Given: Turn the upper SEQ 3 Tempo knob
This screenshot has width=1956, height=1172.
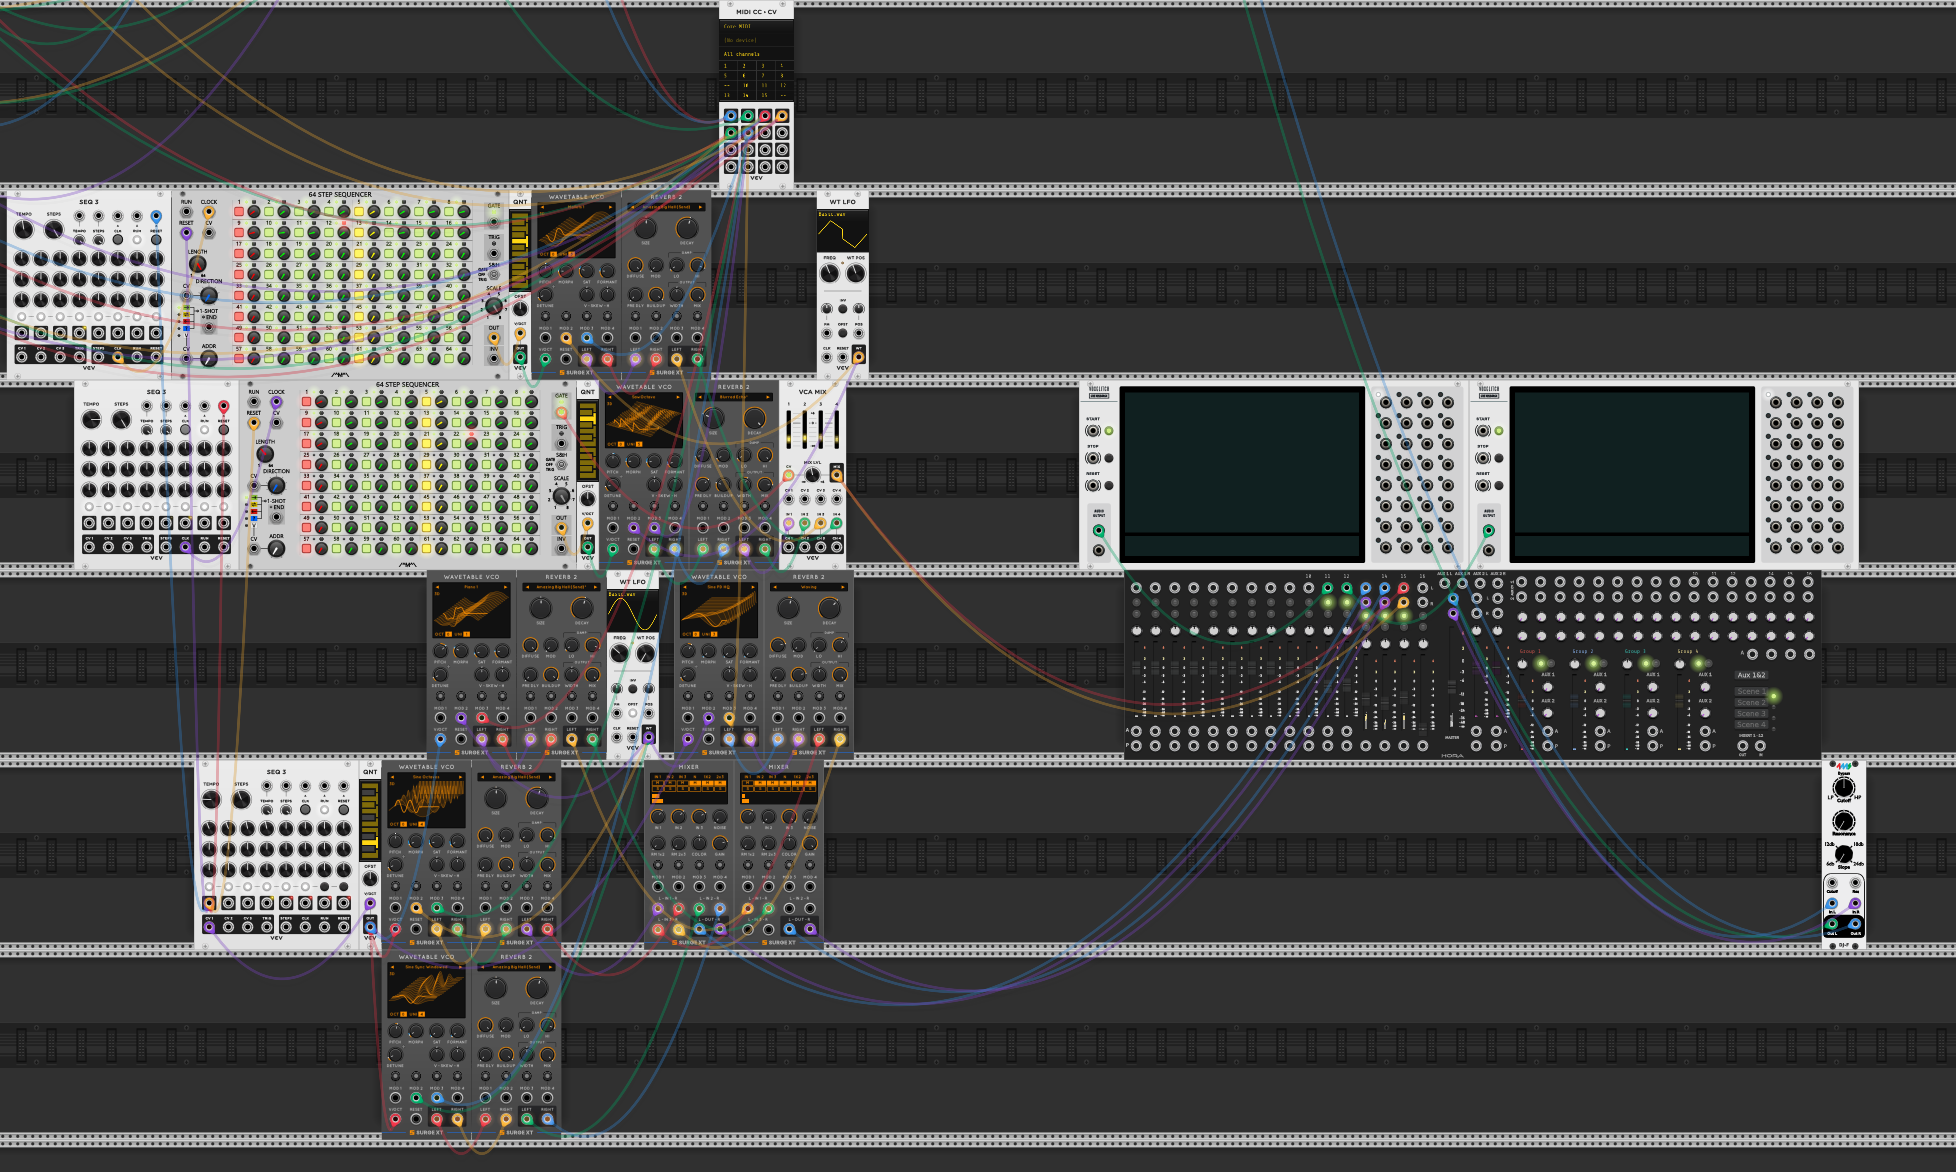Looking at the screenshot, I should point(24,229).
